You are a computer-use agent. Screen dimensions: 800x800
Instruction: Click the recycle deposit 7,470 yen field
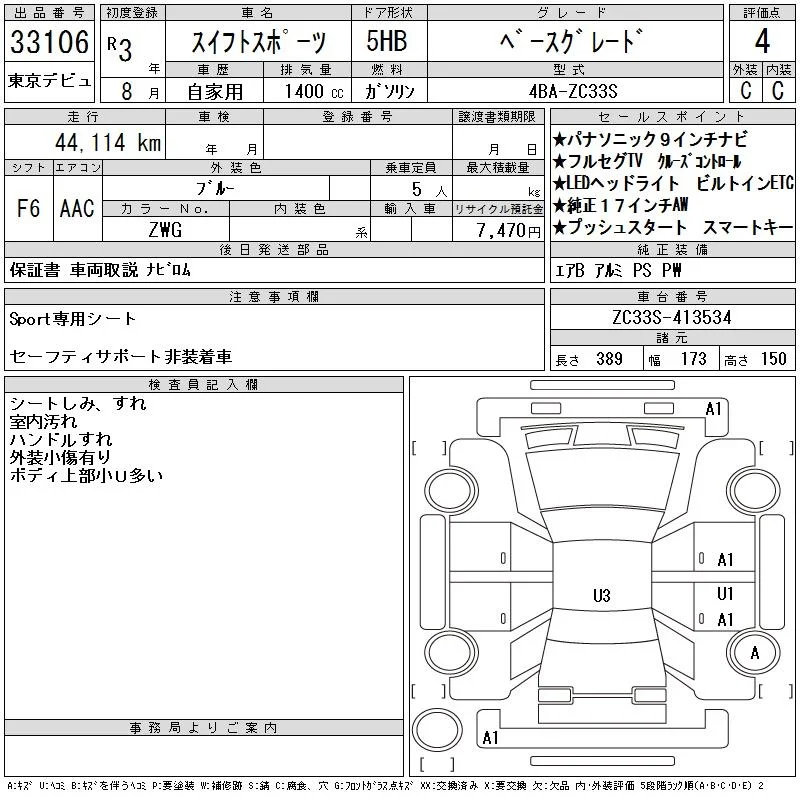[498, 230]
